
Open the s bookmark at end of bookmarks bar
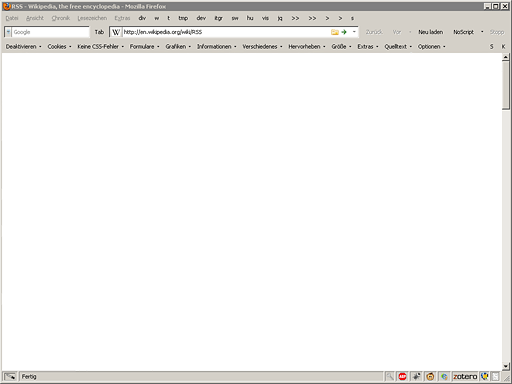point(352,18)
